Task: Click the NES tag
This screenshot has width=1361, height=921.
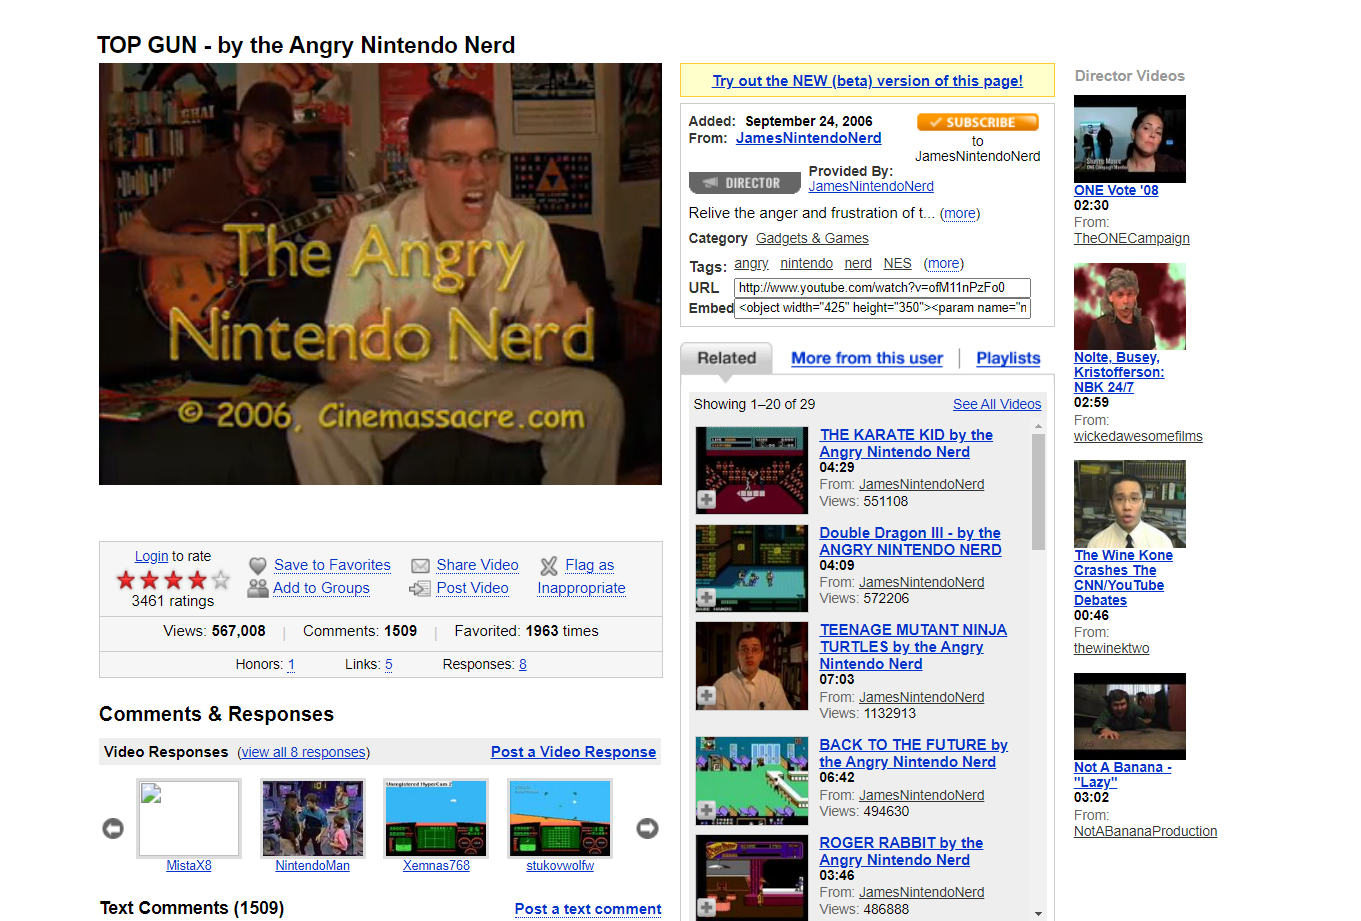Action: (897, 264)
